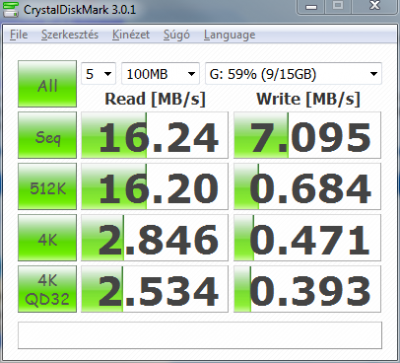Click the 4K write result 0.471
The image size is (400, 363).
pos(307,238)
